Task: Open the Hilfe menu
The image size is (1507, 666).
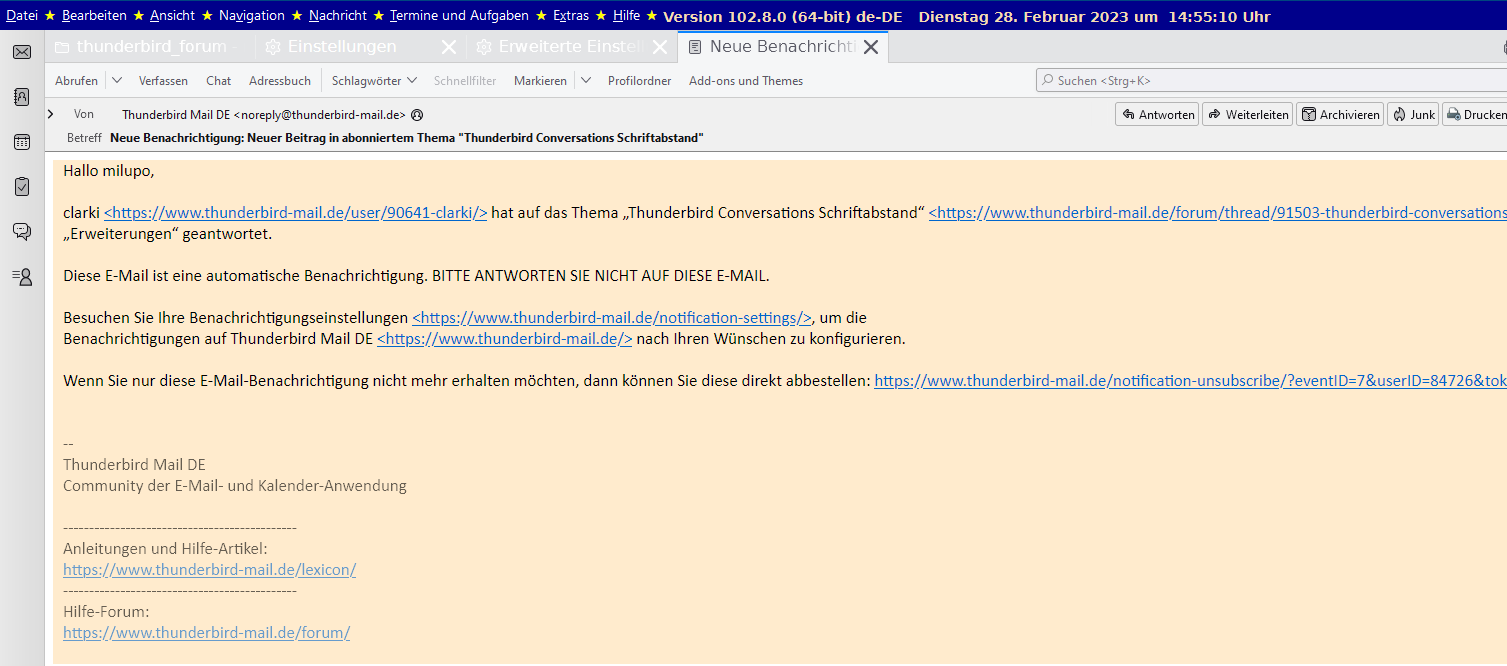Action: click(626, 15)
